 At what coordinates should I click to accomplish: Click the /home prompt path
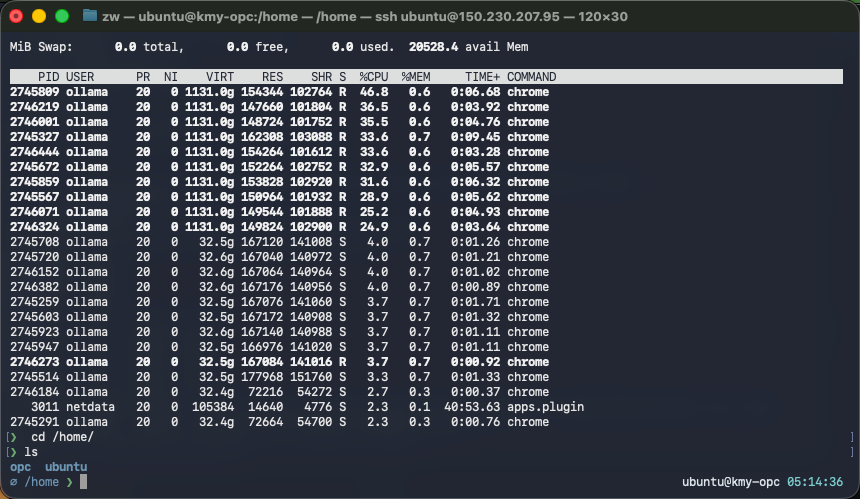[x=42, y=482]
